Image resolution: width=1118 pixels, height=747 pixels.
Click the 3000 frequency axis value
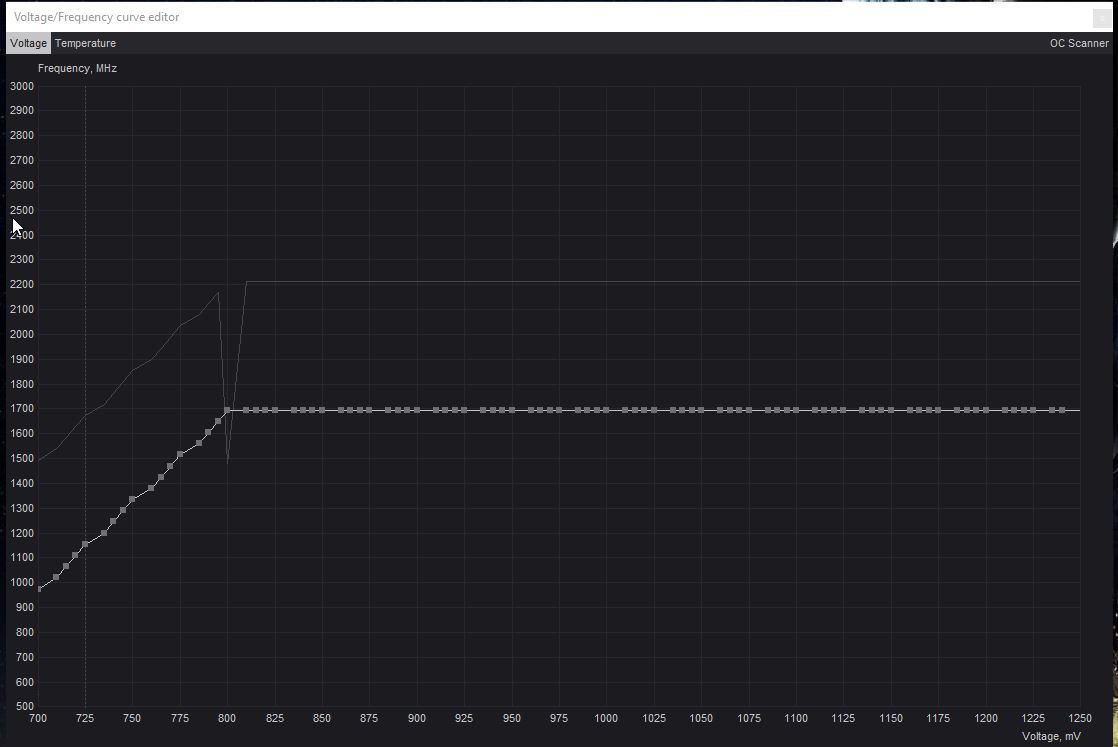coord(21,86)
